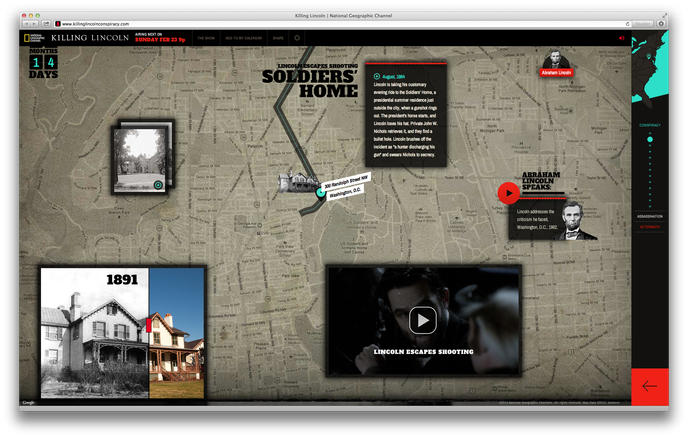Mute the site audio speaker icon
The image size is (688, 438).
coord(621,38)
